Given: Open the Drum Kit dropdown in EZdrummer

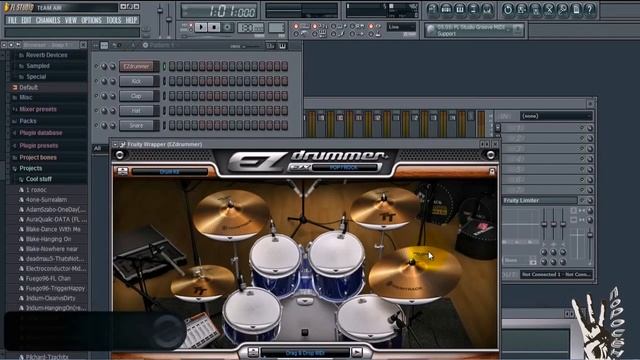Looking at the screenshot, I should (x=169, y=172).
